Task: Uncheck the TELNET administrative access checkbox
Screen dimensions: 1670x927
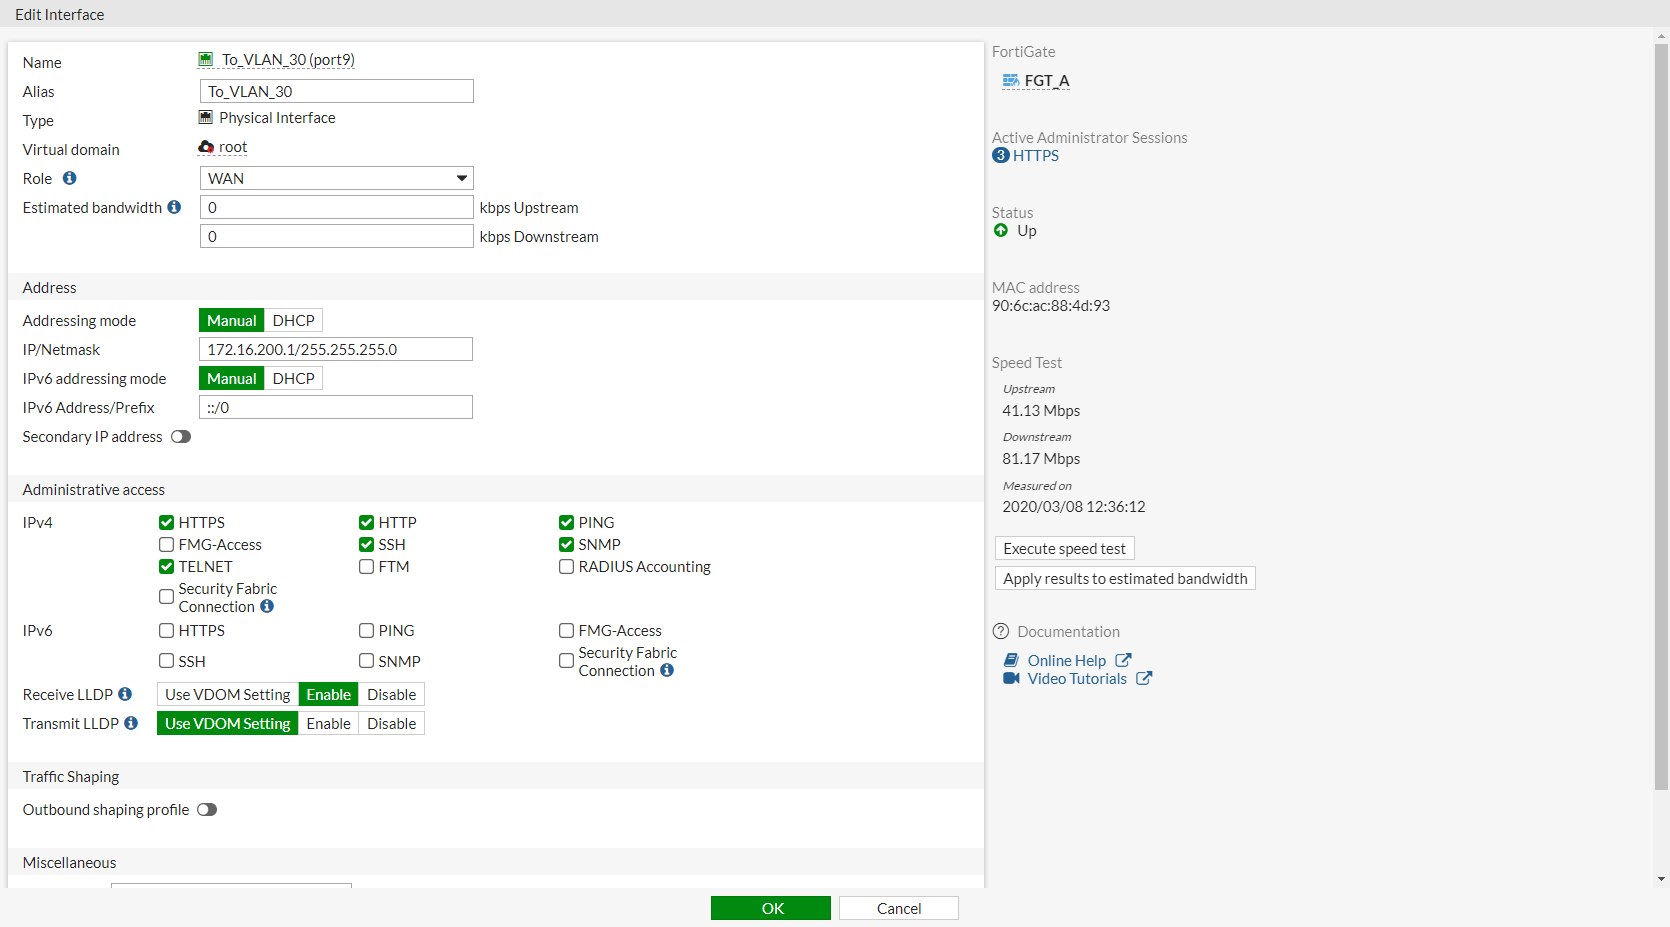Action: (166, 566)
